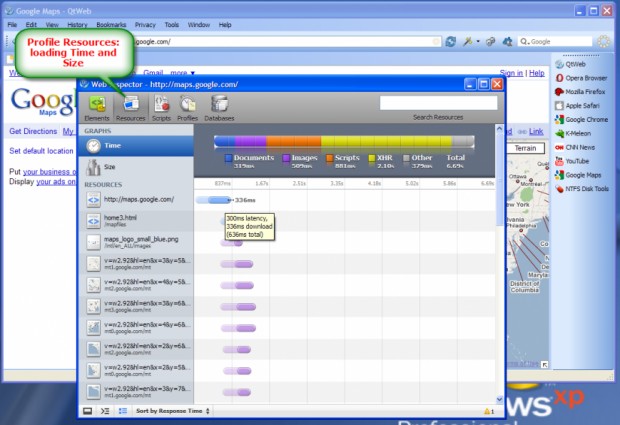
Task: Open the Scripts panel in Web Inspector
Action: tap(161, 108)
